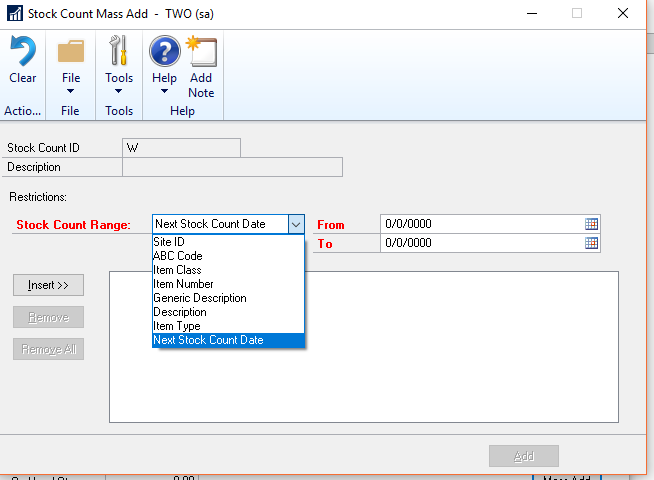654x480 pixels.
Task: Open the Tools wrench icon menu
Action: pos(119,52)
